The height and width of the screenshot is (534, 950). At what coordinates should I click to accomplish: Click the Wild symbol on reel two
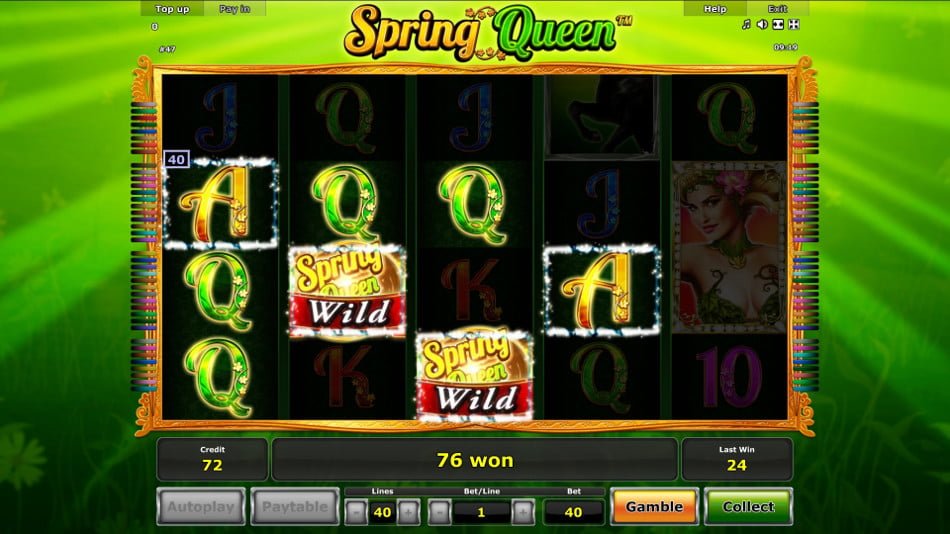coord(347,291)
